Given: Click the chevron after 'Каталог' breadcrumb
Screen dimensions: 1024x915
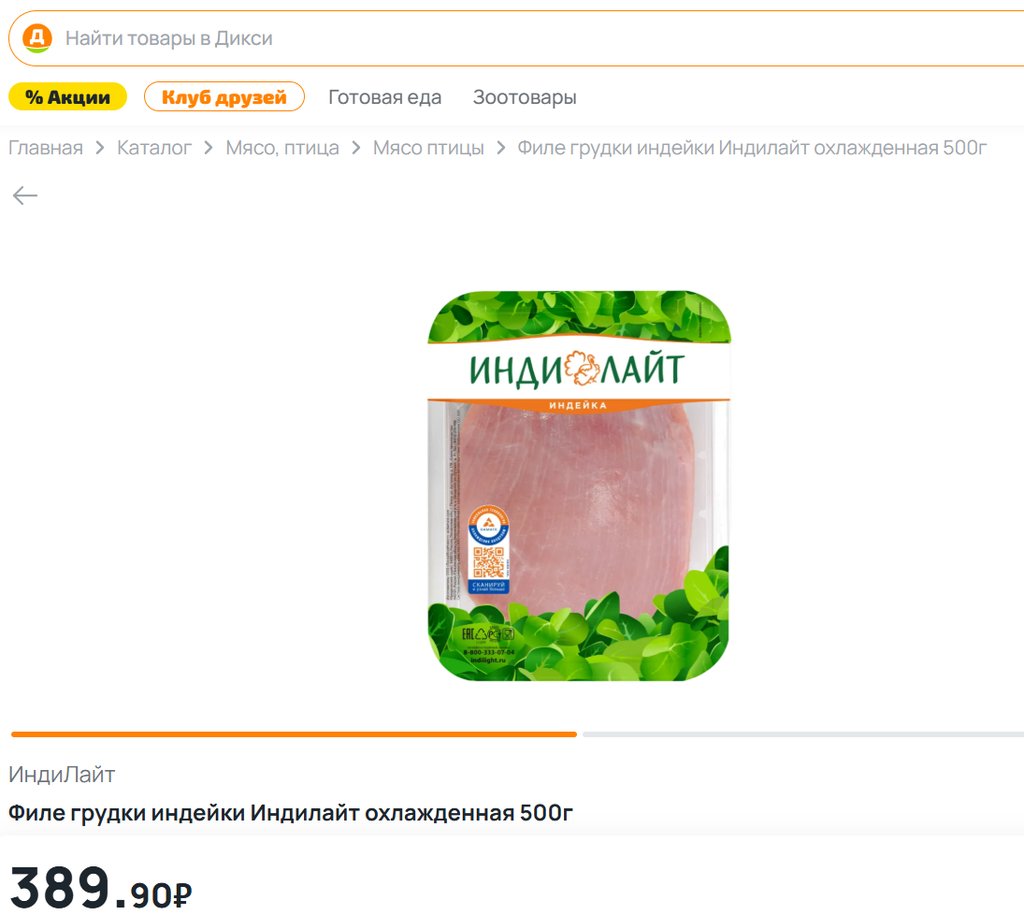Looking at the screenshot, I should coord(208,148).
